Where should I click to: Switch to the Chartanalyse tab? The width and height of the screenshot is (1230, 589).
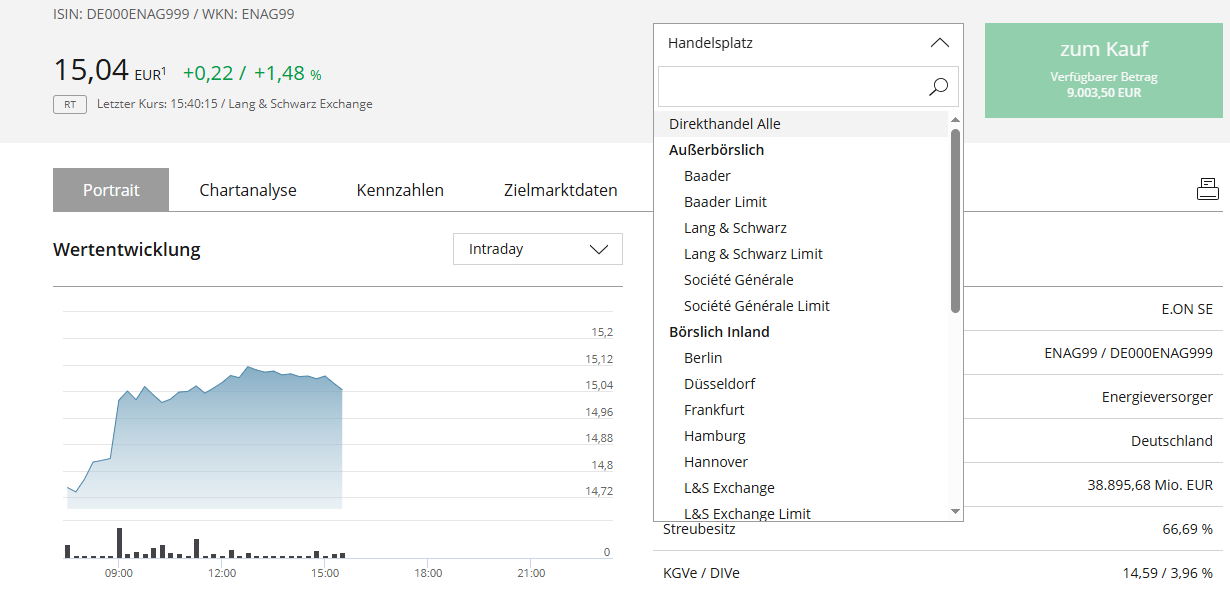tap(247, 189)
